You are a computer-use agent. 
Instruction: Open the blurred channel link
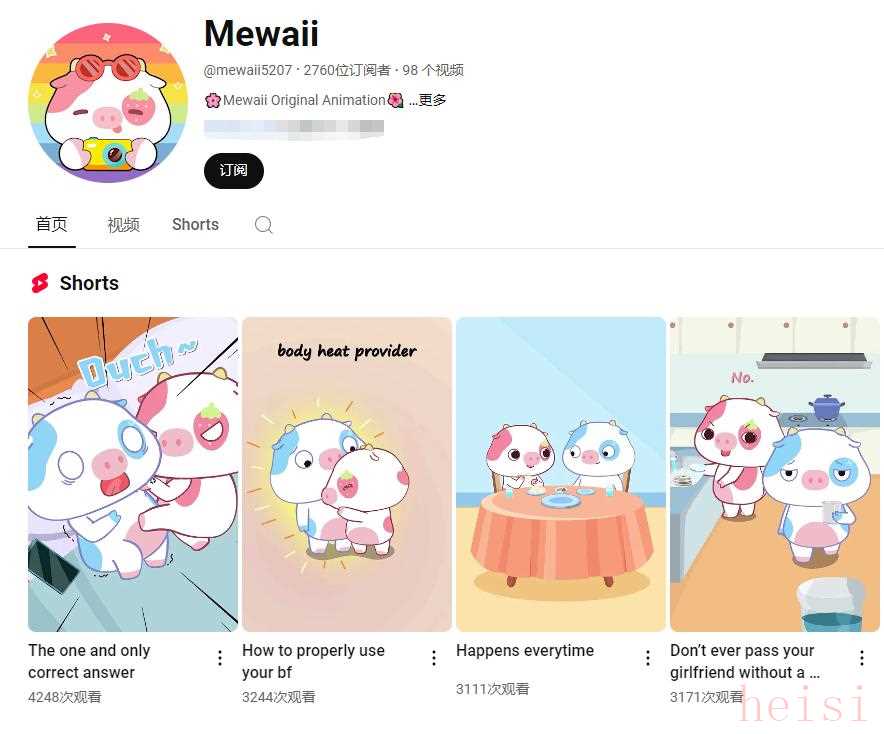click(294, 129)
